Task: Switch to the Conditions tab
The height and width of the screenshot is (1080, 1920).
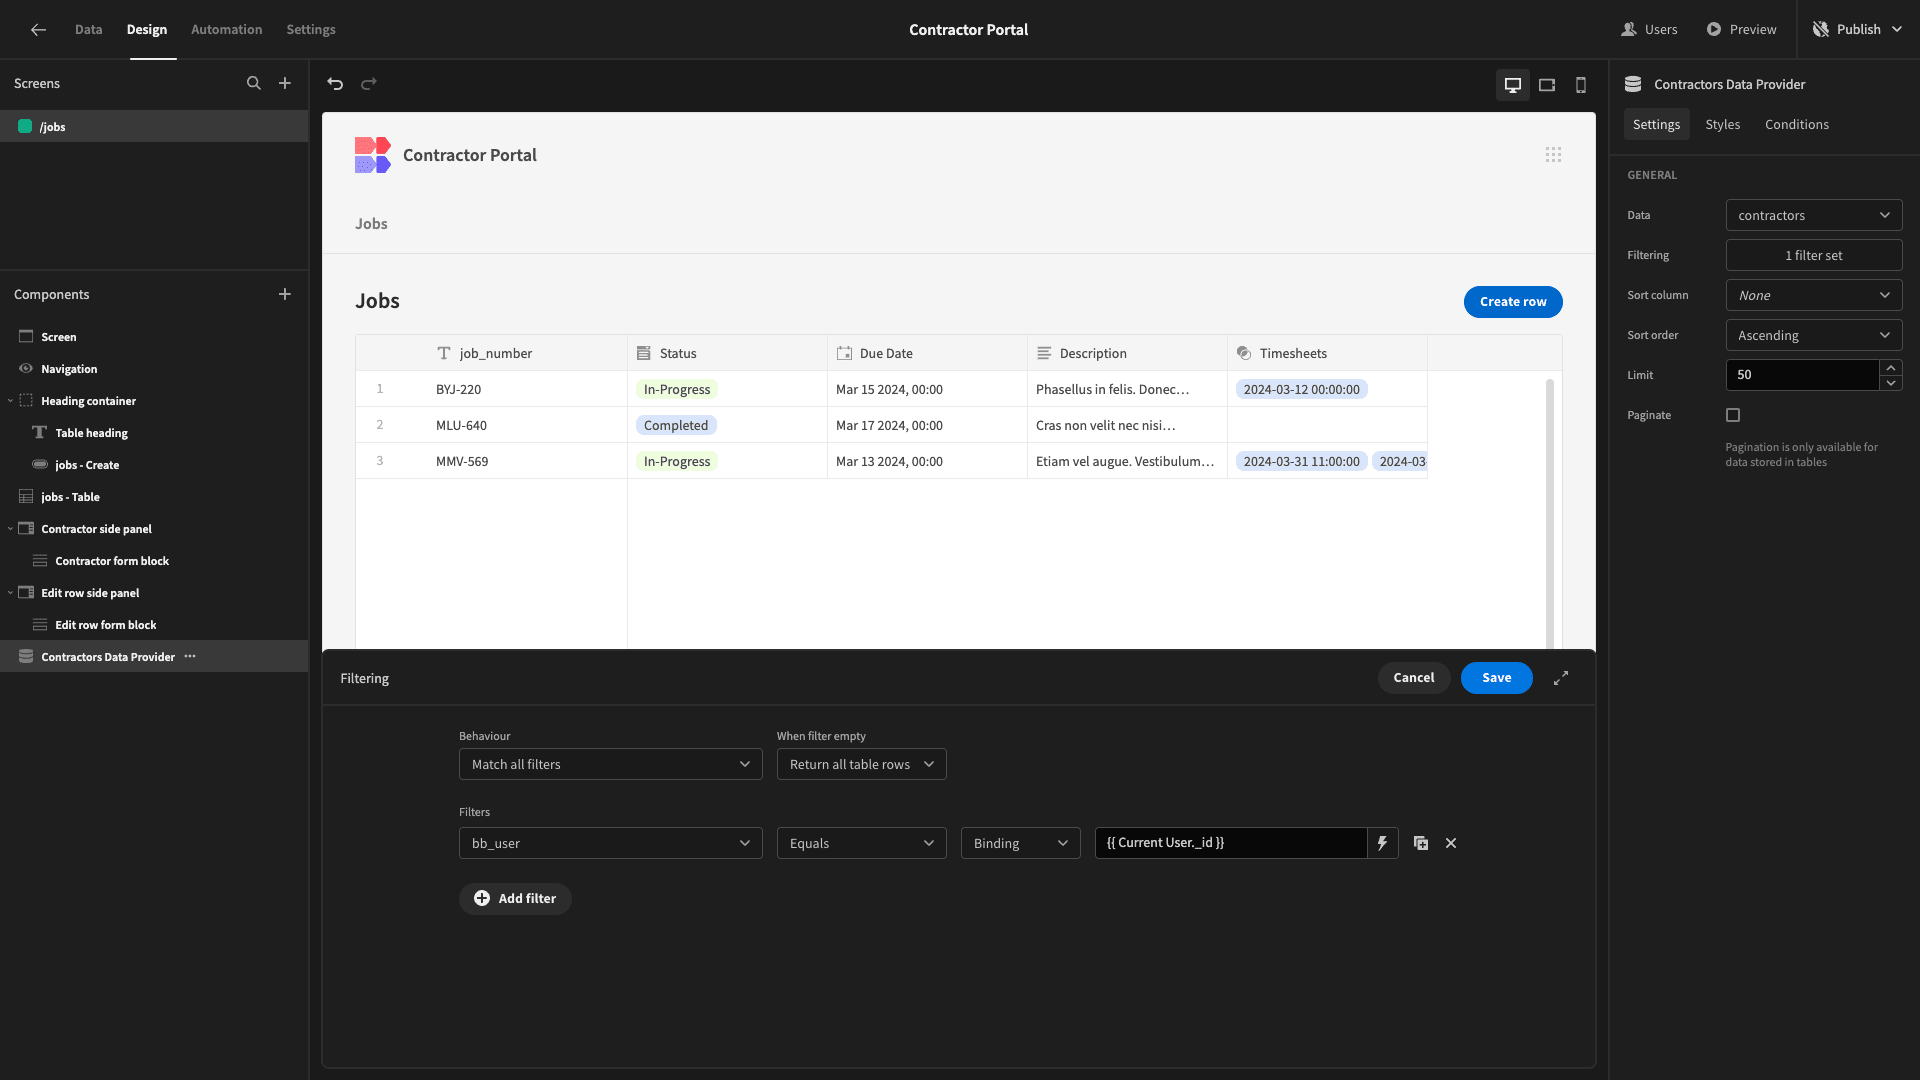Action: [1796, 125]
